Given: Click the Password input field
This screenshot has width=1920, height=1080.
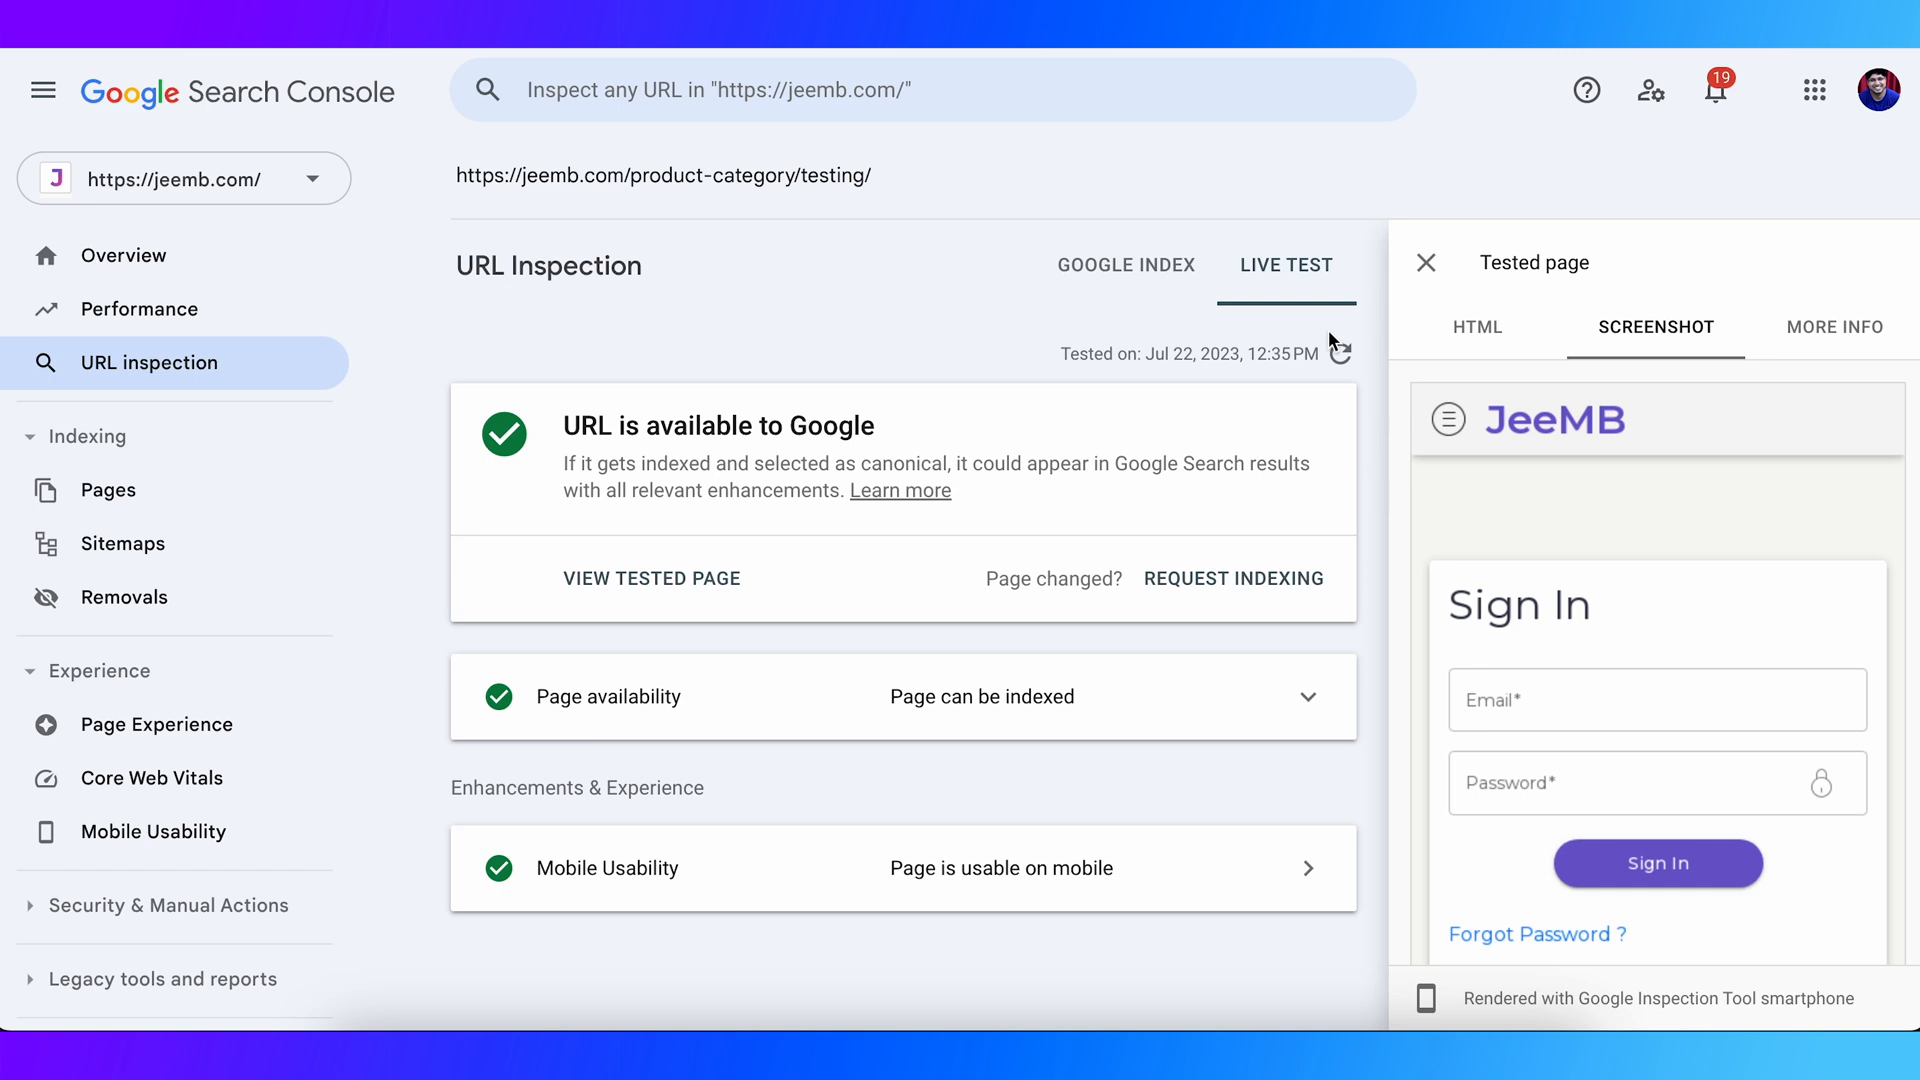Looking at the screenshot, I should click(1657, 783).
